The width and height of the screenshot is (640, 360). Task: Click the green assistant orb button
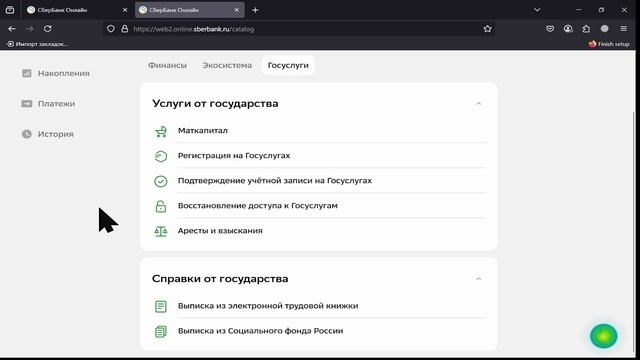click(604, 336)
